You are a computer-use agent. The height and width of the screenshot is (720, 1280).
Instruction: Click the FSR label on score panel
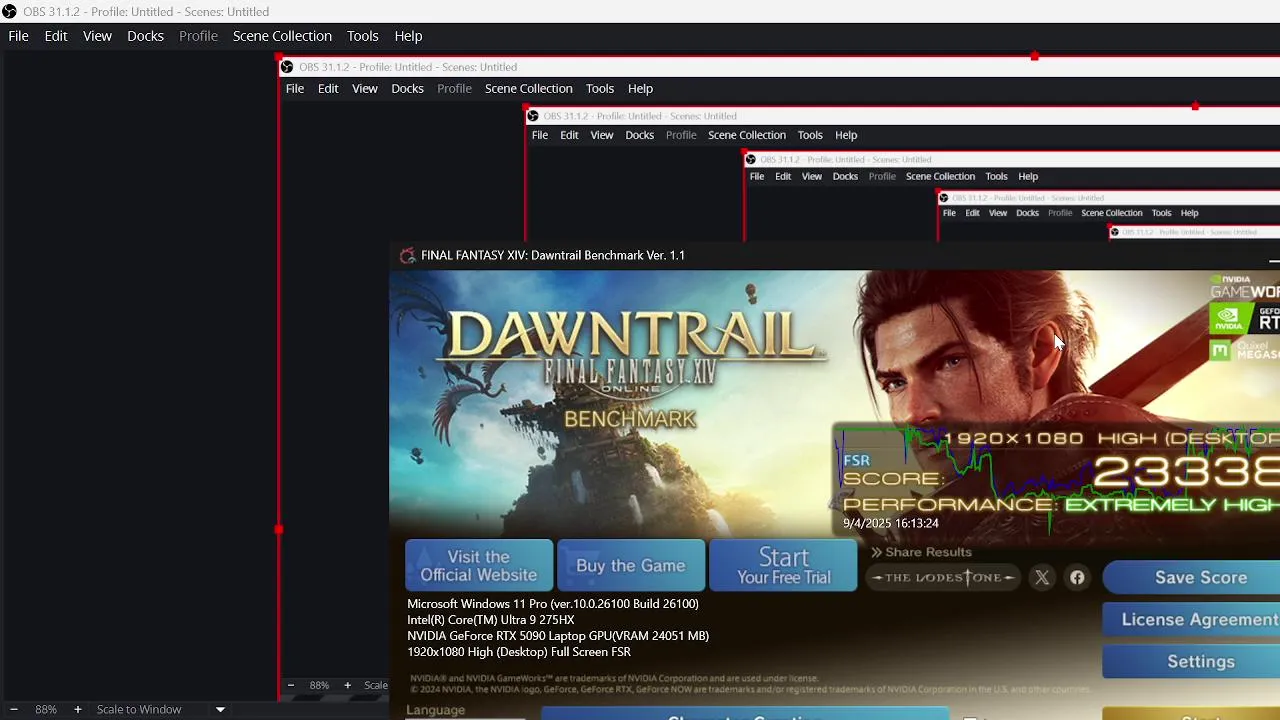pyautogui.click(x=856, y=460)
